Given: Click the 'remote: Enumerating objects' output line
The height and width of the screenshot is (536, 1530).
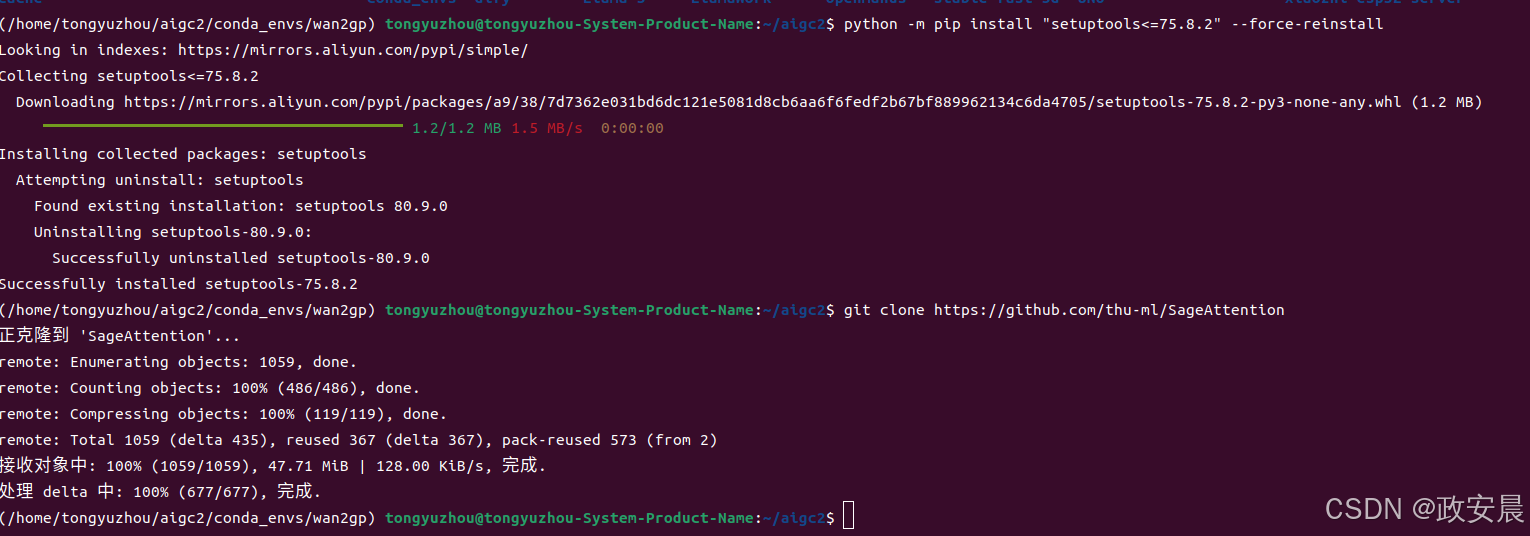Looking at the screenshot, I should pyautogui.click(x=178, y=362).
